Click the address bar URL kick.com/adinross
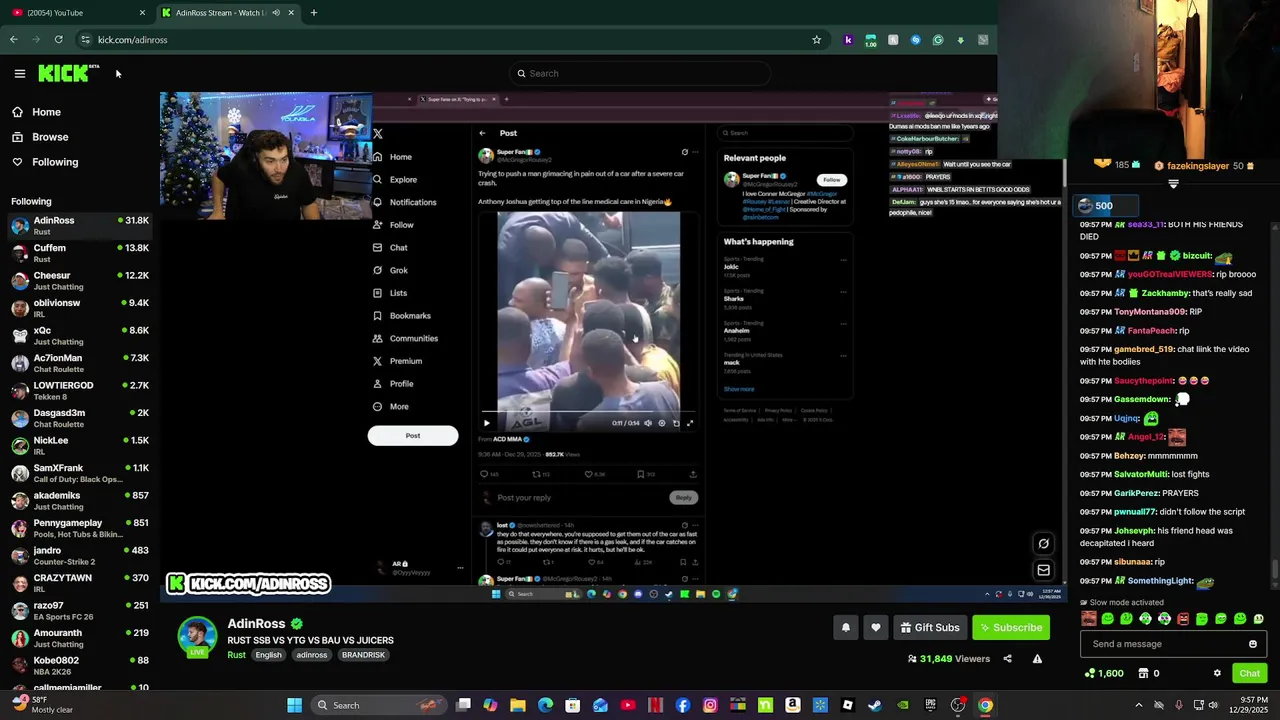 (132, 40)
